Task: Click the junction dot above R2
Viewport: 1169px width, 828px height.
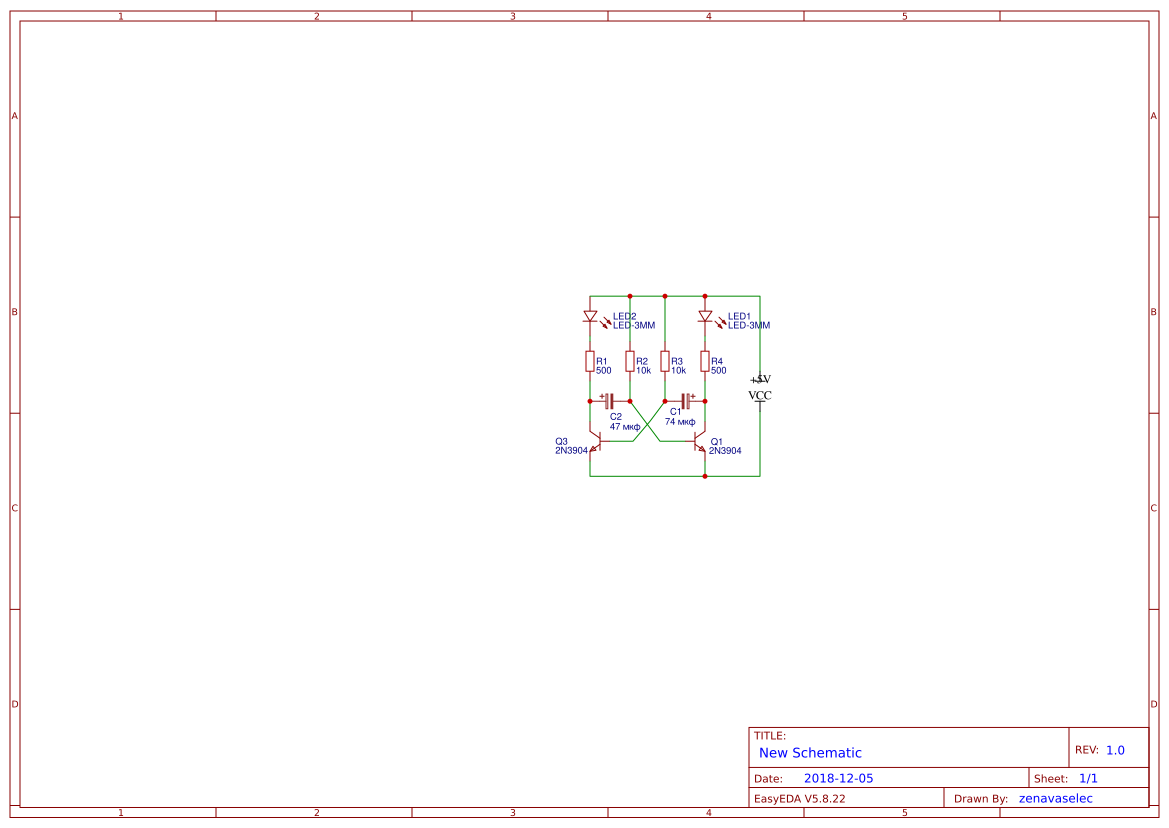Action: (x=630, y=296)
